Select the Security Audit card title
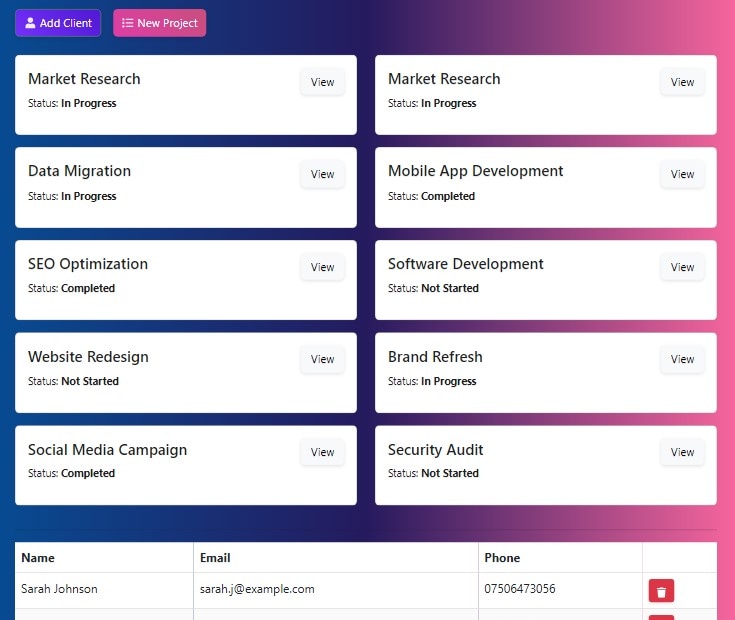 (x=435, y=450)
